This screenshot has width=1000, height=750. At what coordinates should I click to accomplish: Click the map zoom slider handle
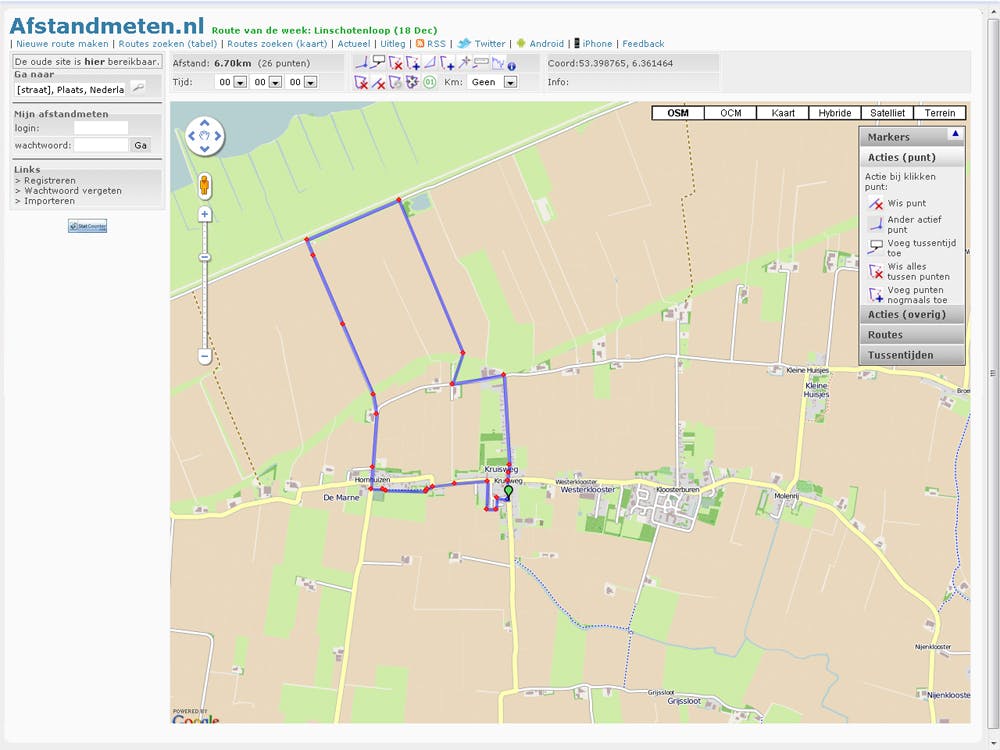[x=204, y=258]
